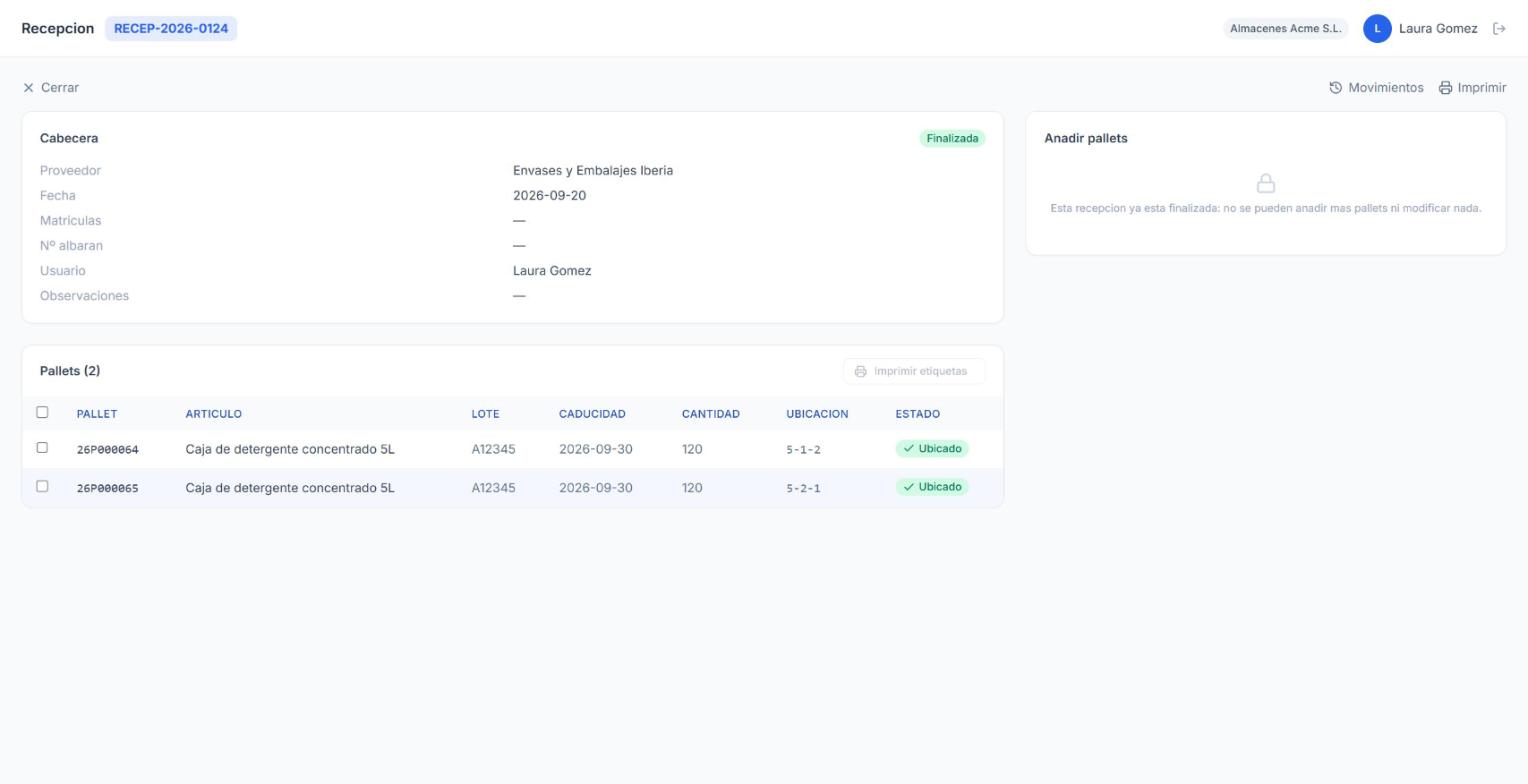1528x784 pixels.
Task: Click the printer icon in Imprimir etiquetas
Action: [x=860, y=371]
